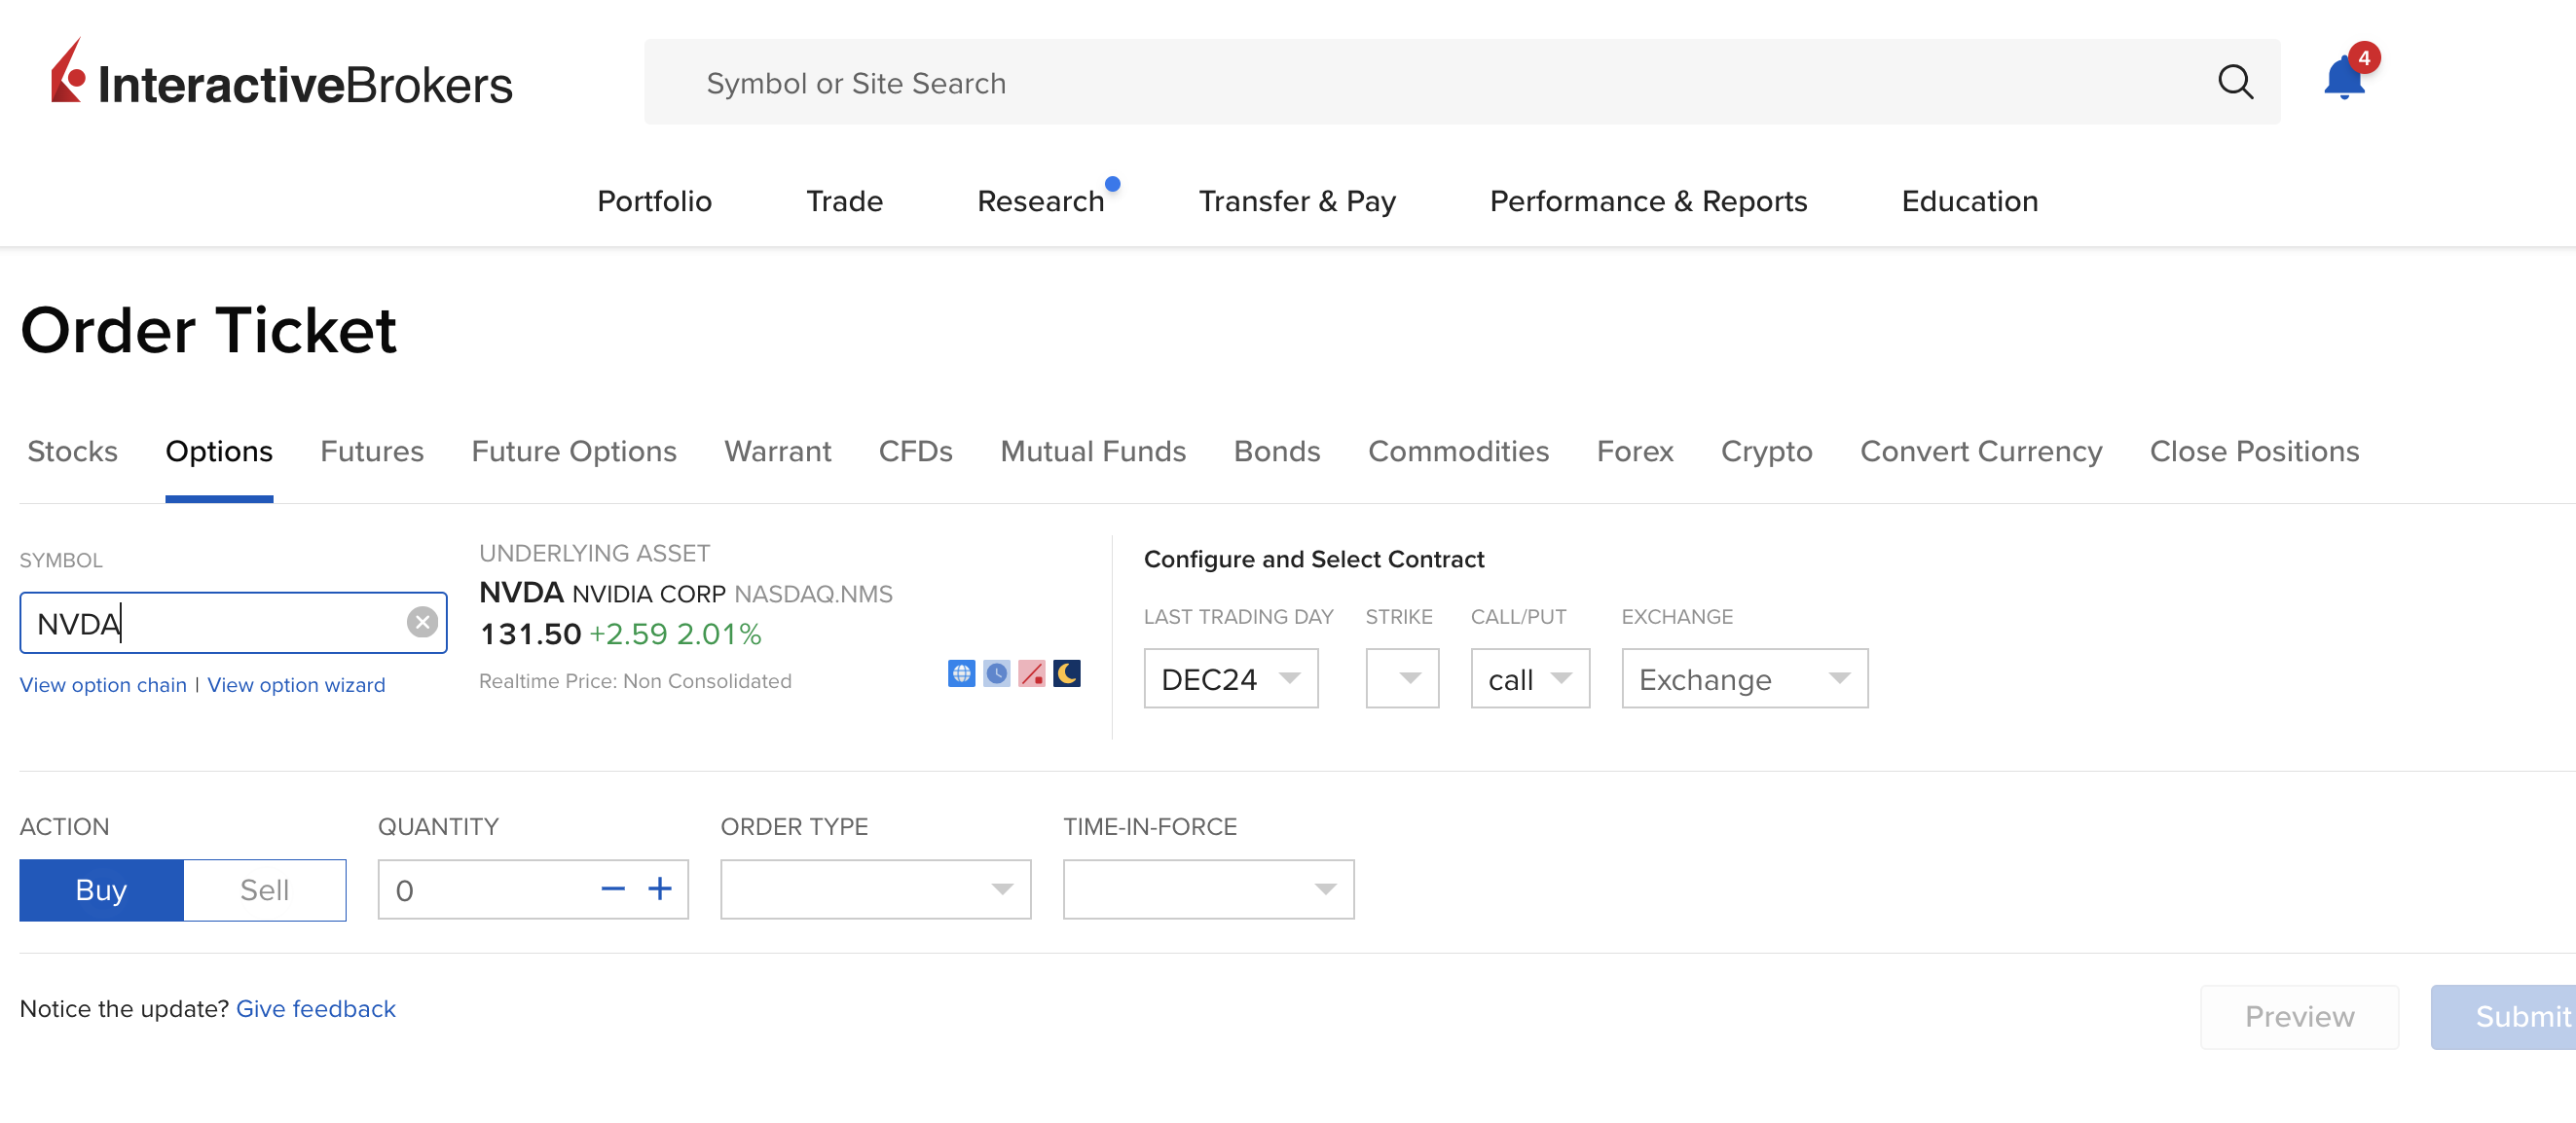Viewport: 2576px width, 1123px height.
Task: Decrease quantity with minus button
Action: (x=613, y=888)
